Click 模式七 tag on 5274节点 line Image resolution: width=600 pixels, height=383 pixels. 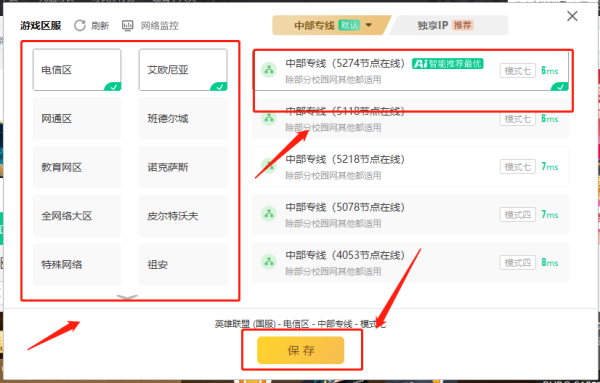click(x=517, y=71)
